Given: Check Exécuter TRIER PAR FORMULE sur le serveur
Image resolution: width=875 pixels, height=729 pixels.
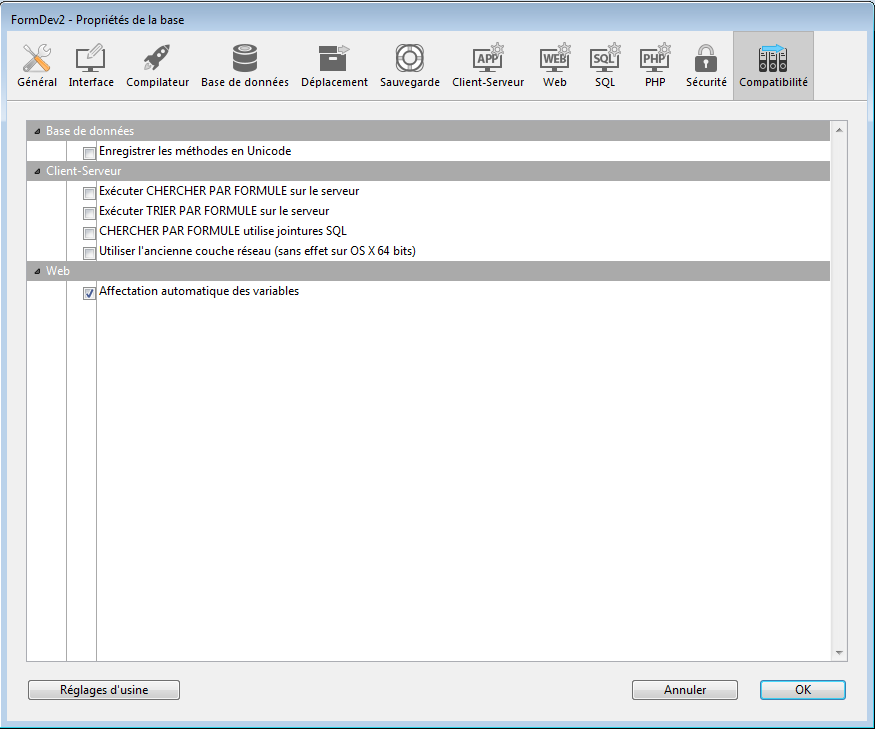Looking at the screenshot, I should [x=89, y=213].
